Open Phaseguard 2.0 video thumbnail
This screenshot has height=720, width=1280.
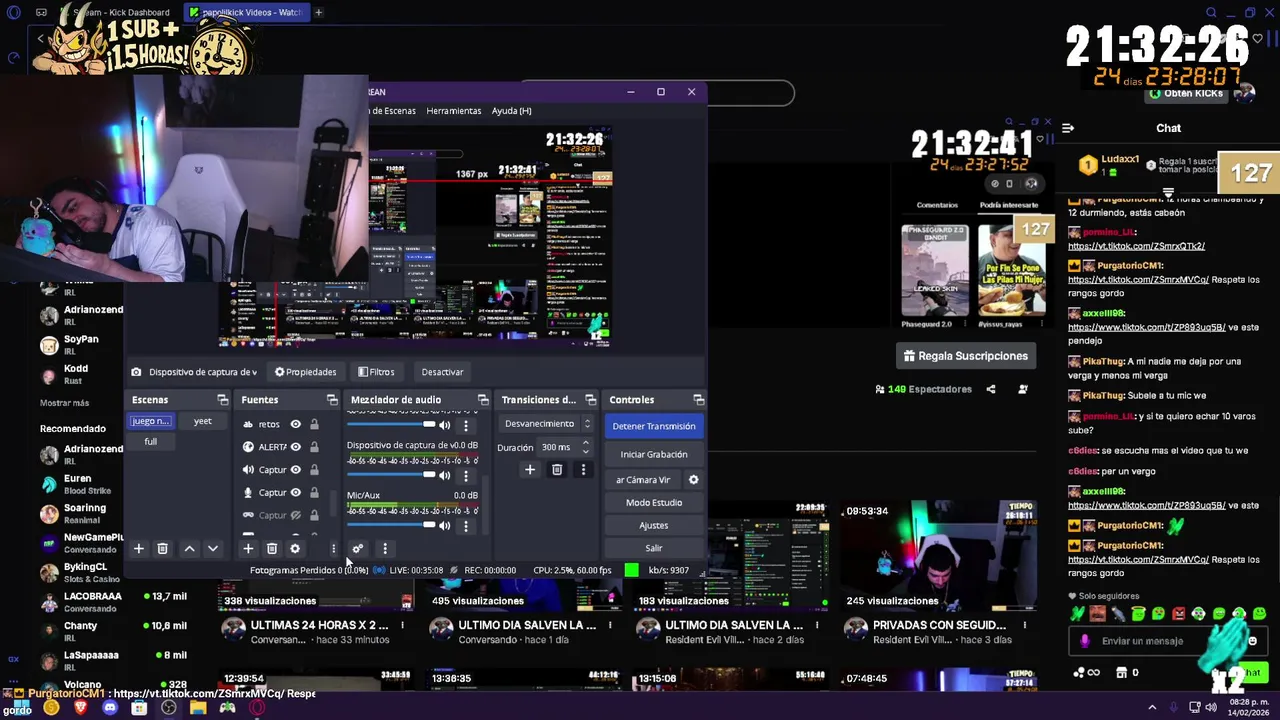(x=935, y=270)
